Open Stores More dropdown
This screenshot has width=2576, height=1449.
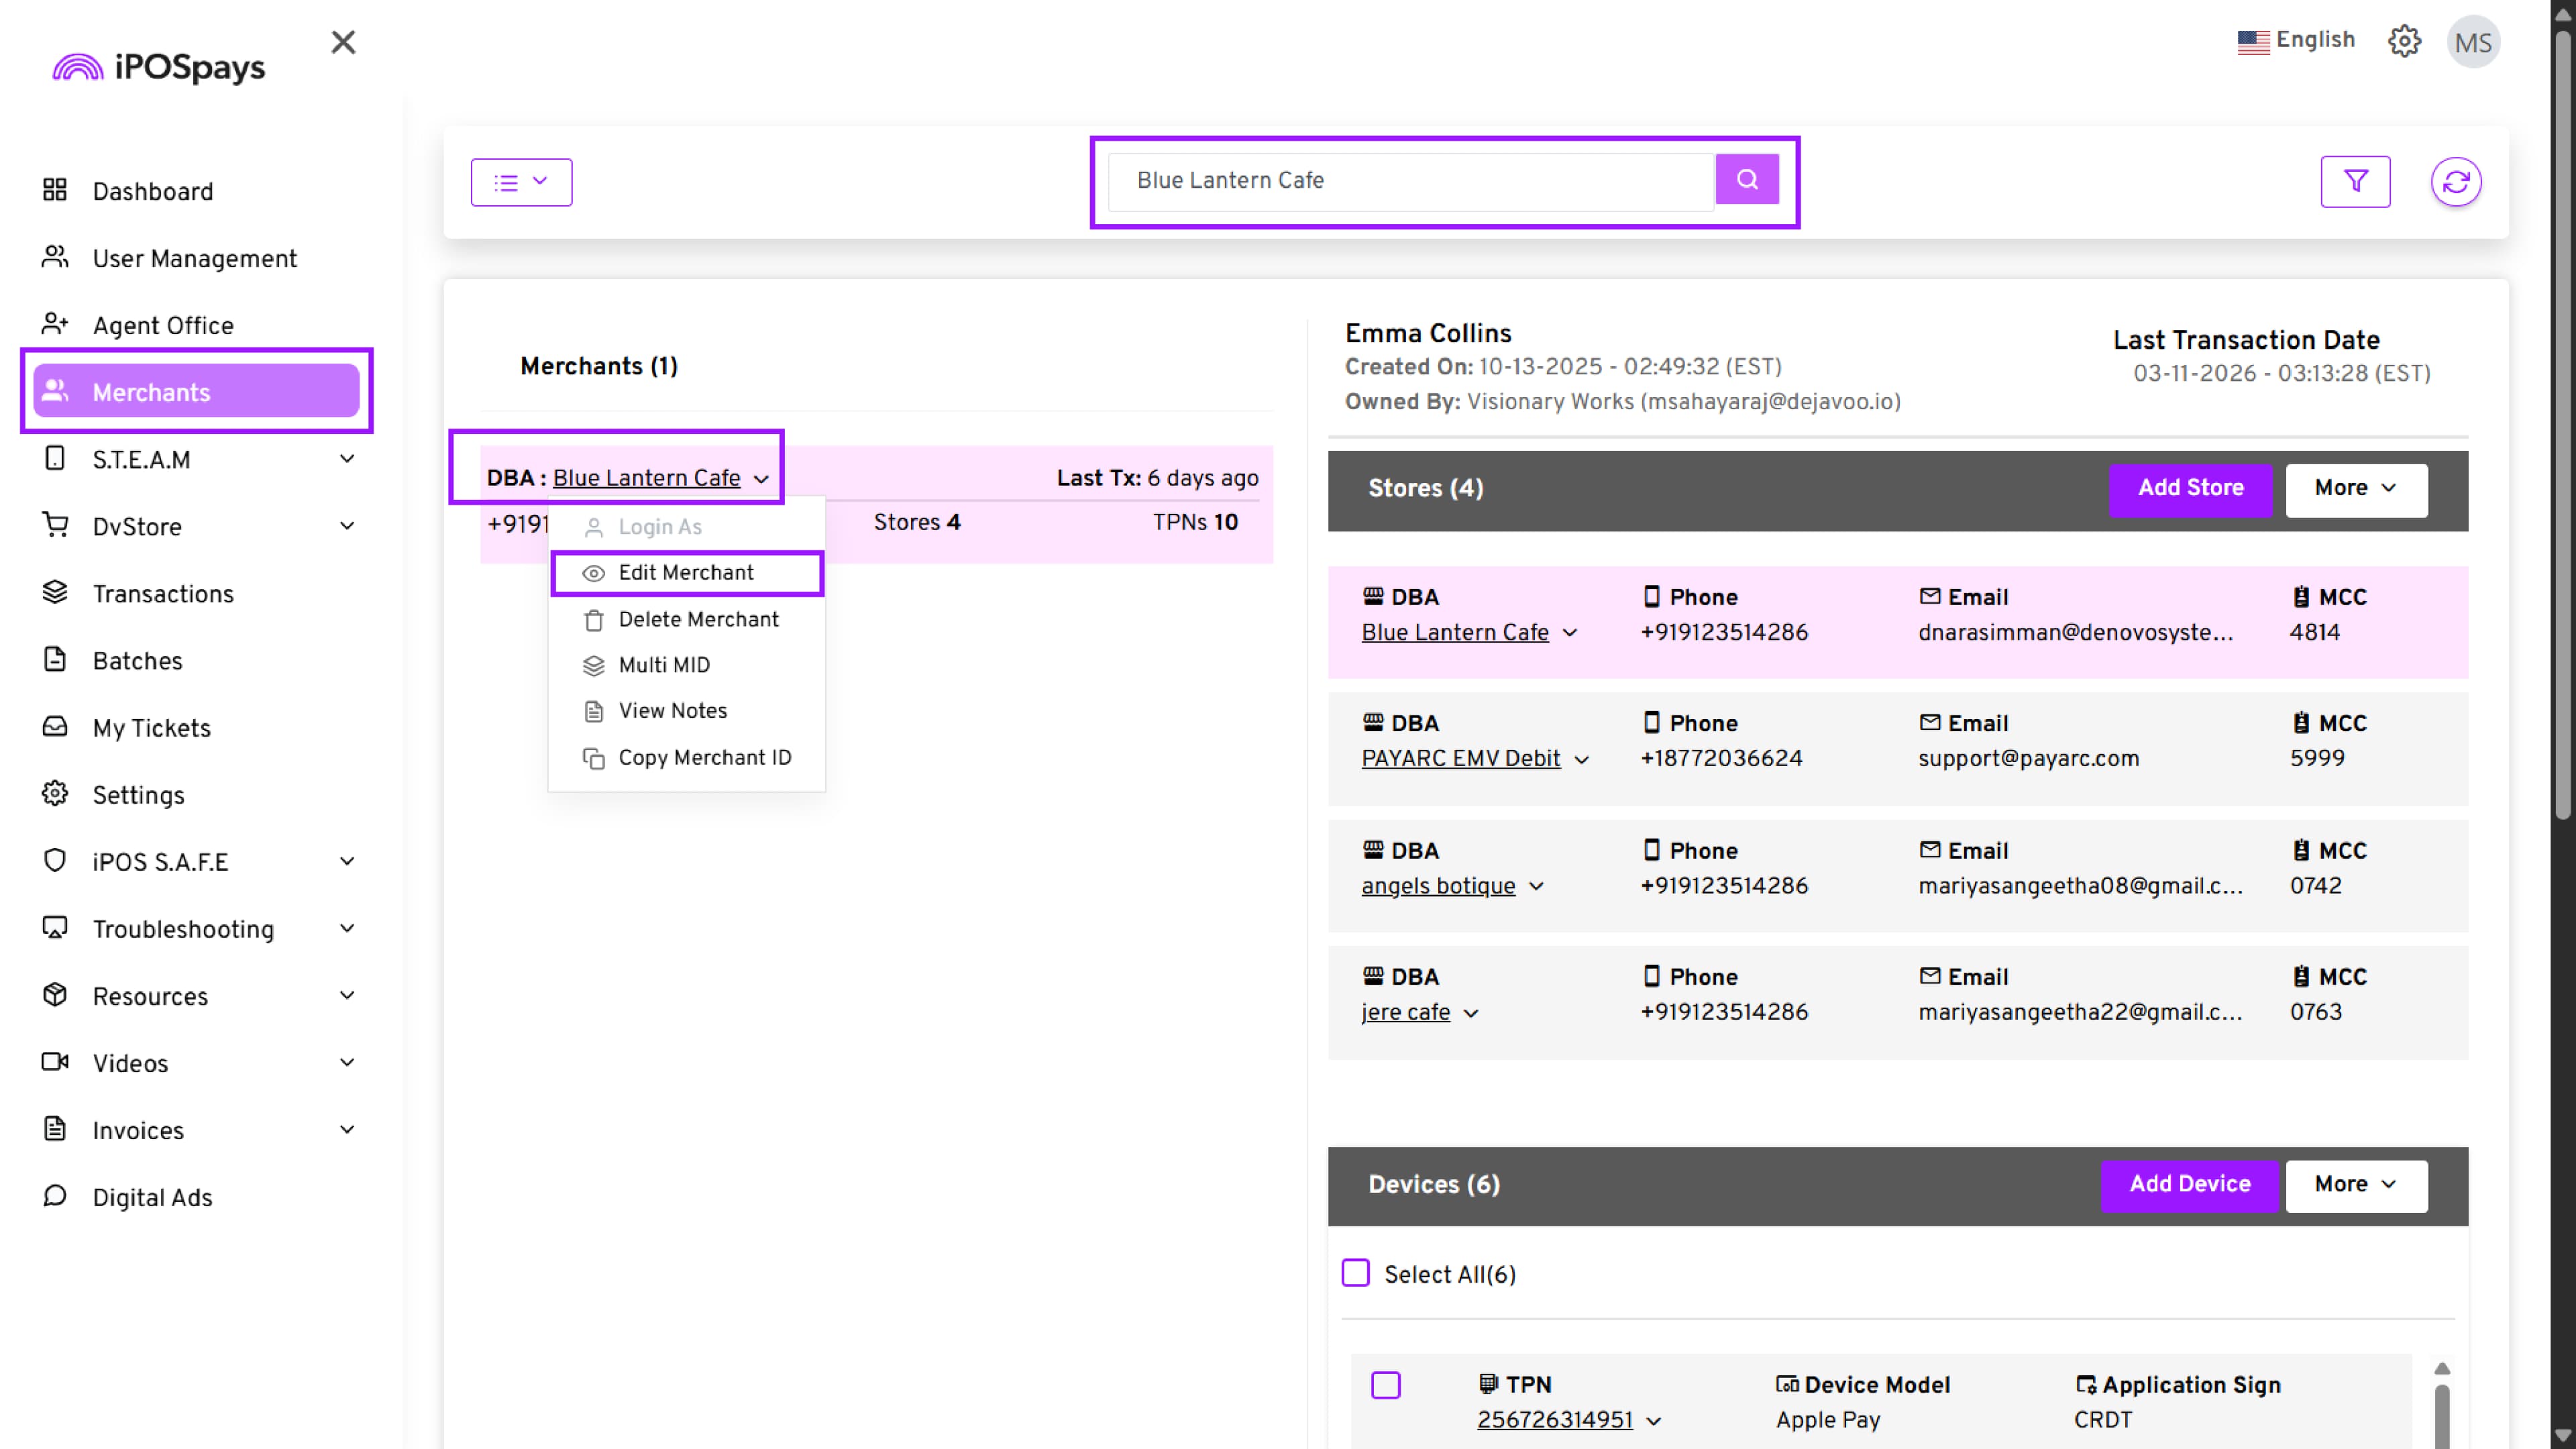(x=2355, y=488)
